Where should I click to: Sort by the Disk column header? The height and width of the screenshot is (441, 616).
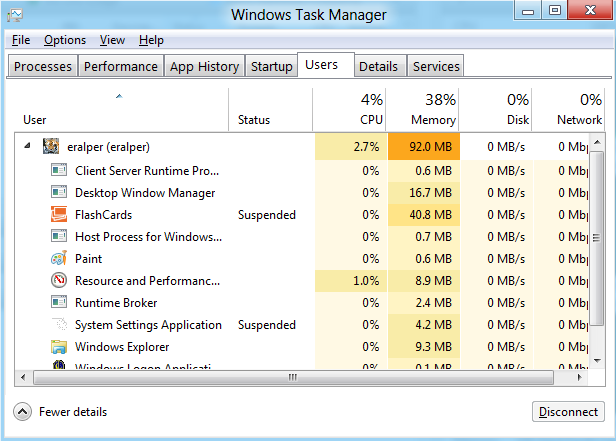point(495,110)
